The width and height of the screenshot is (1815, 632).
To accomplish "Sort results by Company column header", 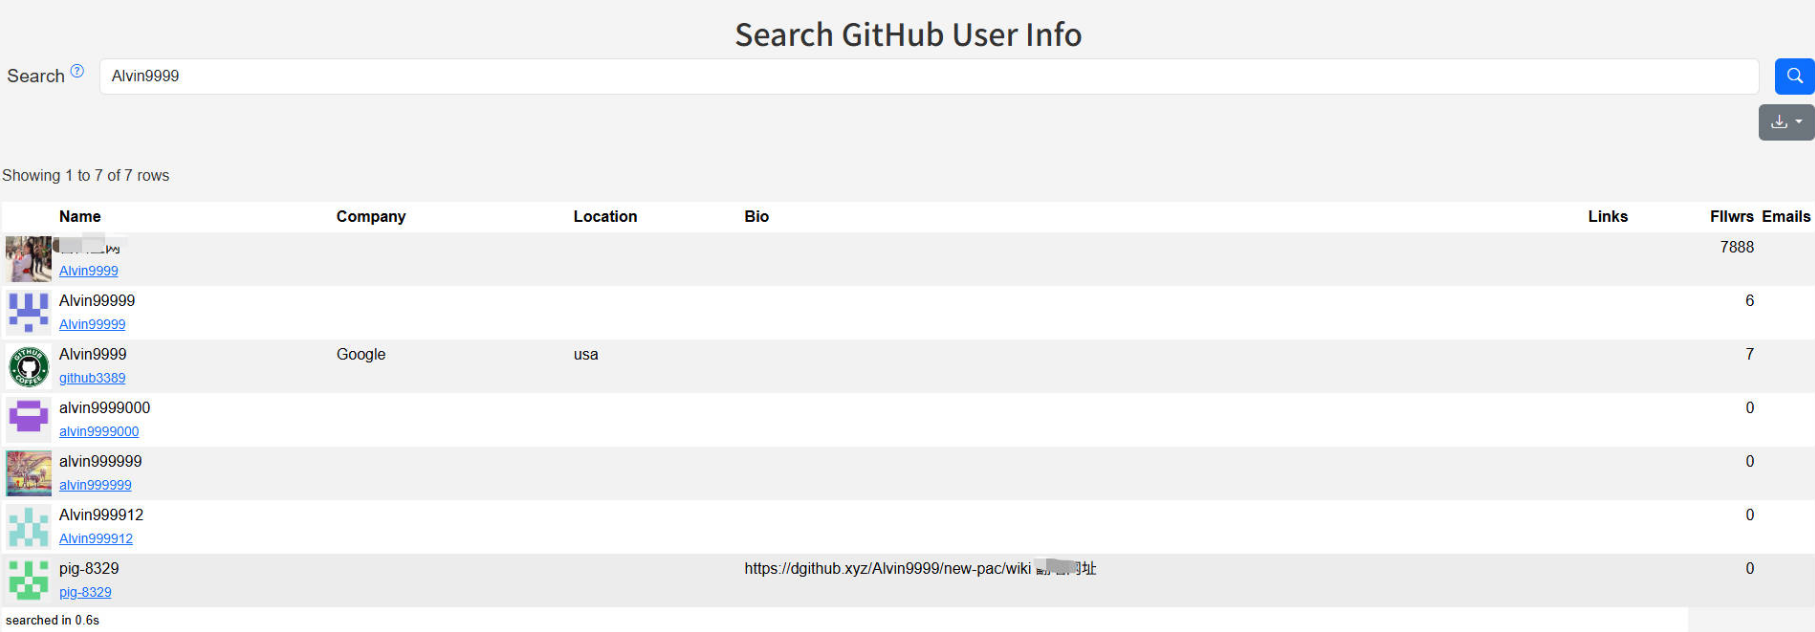I will coord(370,216).
